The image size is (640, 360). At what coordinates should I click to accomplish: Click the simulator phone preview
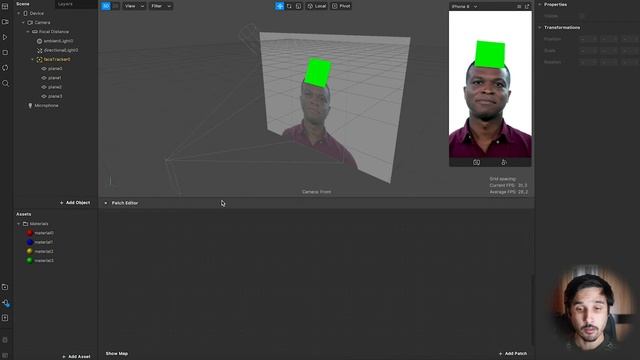490,84
